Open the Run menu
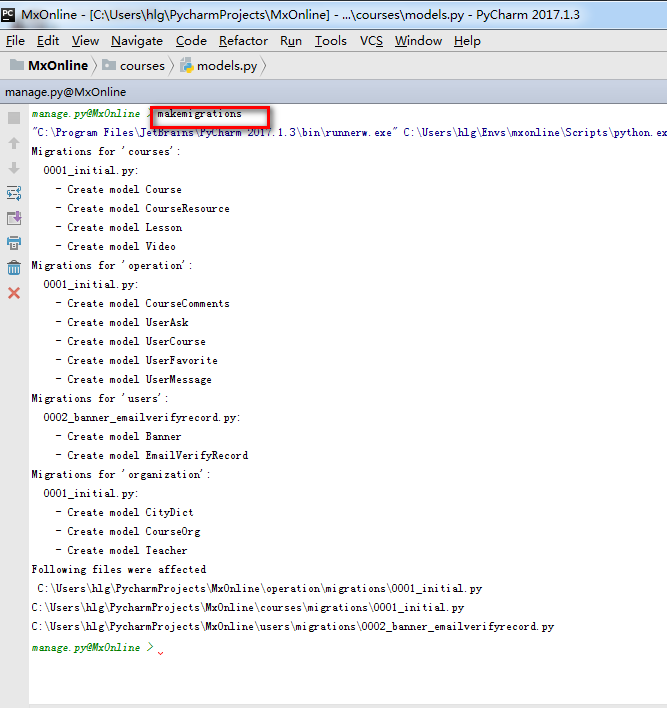The image size is (667, 708). coord(291,41)
